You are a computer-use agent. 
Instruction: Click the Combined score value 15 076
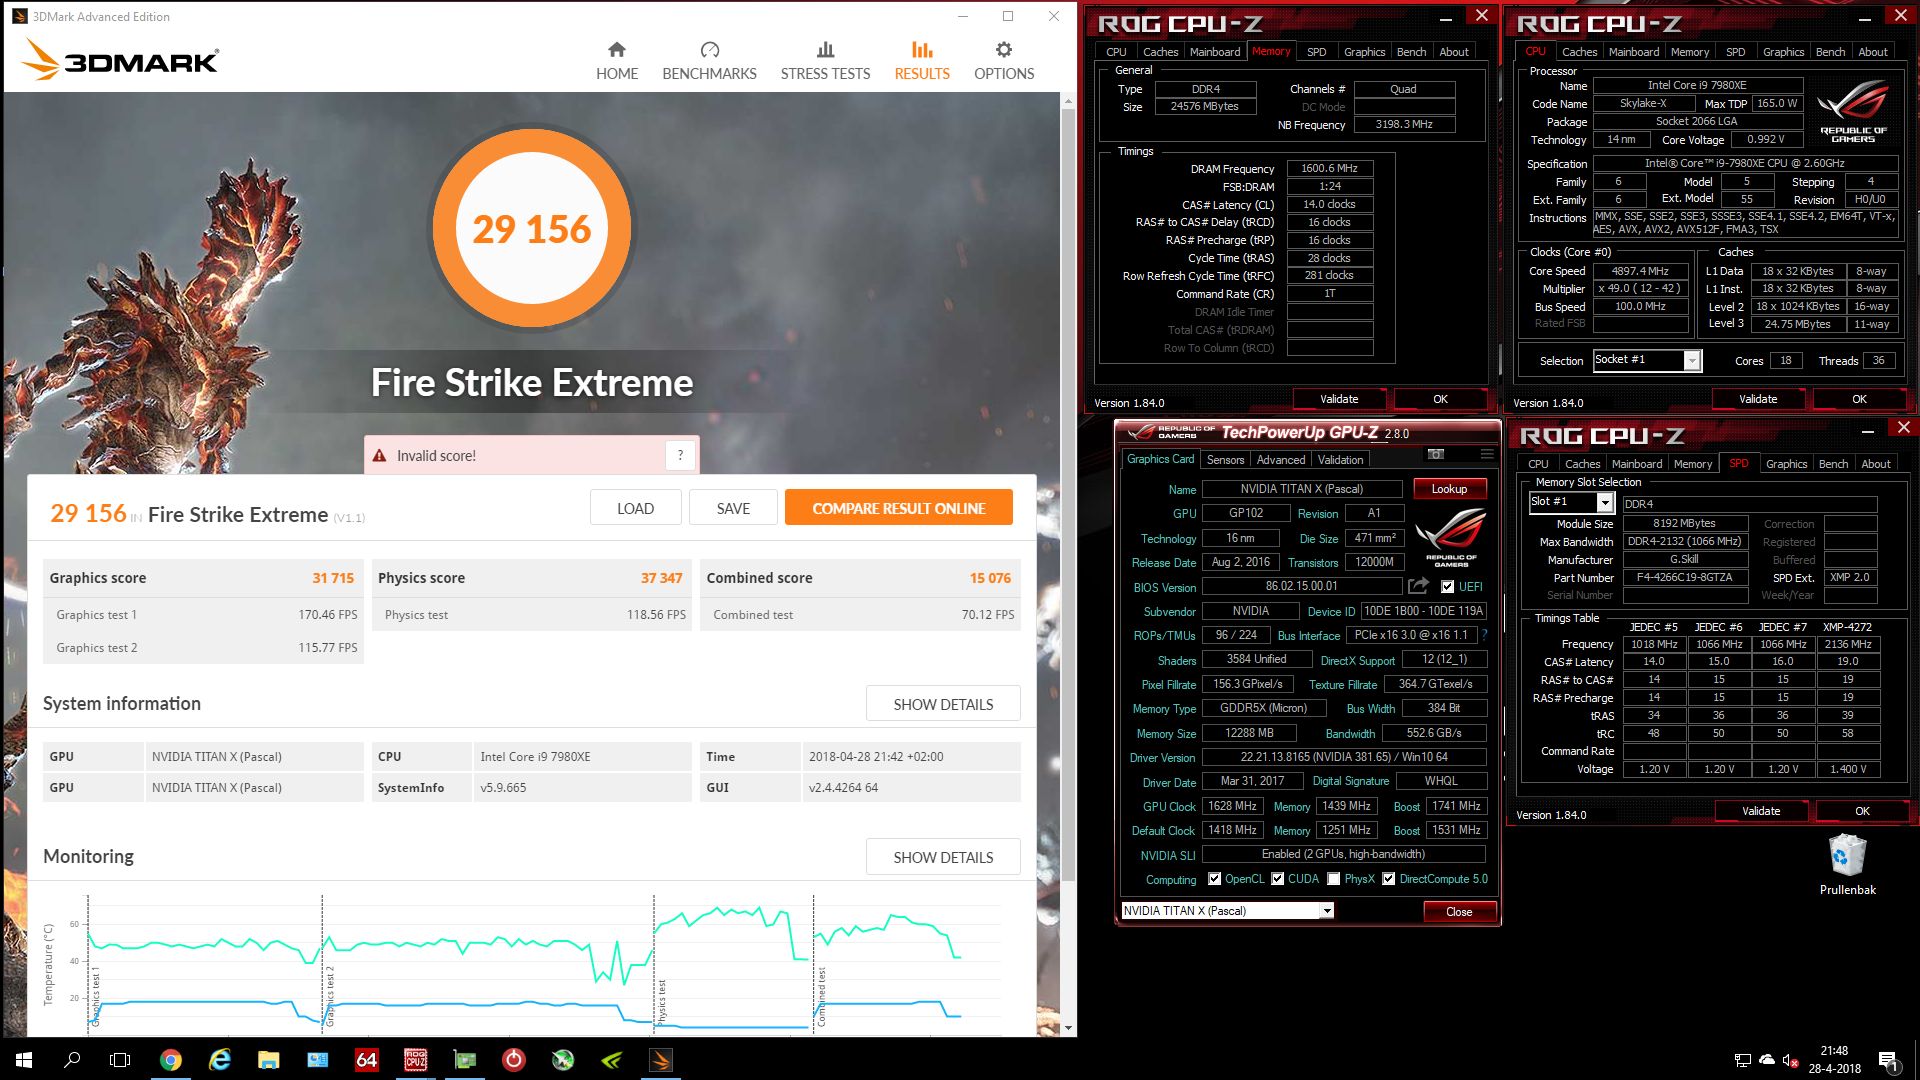tap(990, 578)
